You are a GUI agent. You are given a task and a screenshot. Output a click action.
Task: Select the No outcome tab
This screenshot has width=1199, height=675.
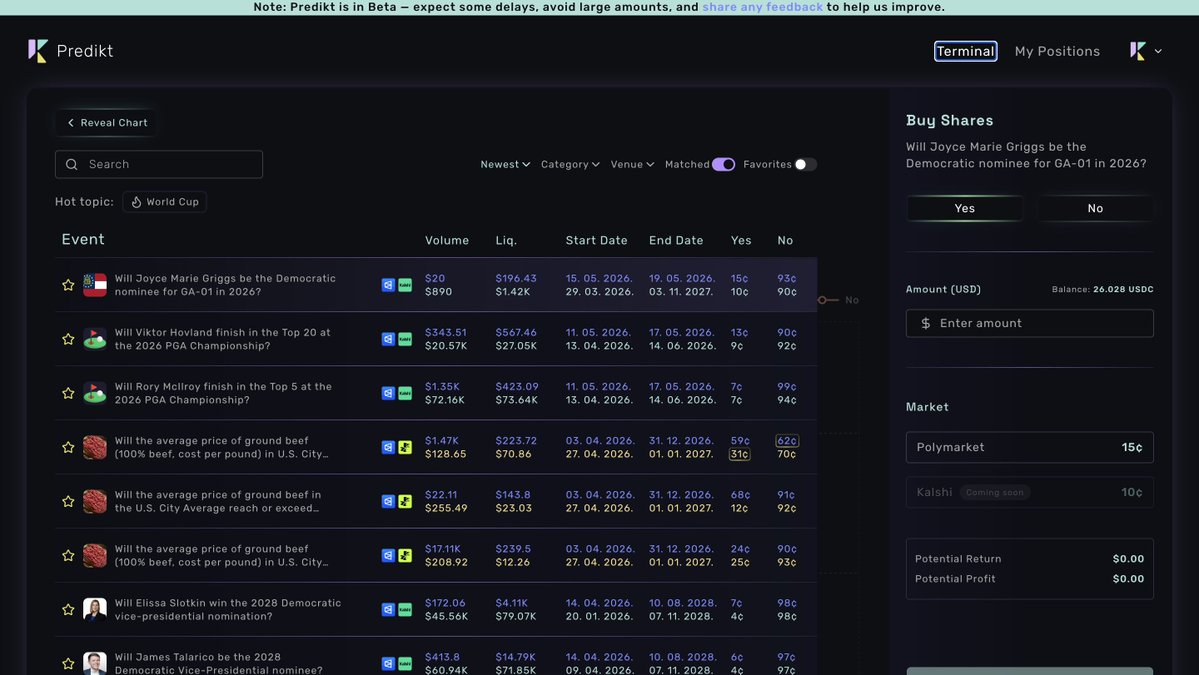[x=1095, y=208]
